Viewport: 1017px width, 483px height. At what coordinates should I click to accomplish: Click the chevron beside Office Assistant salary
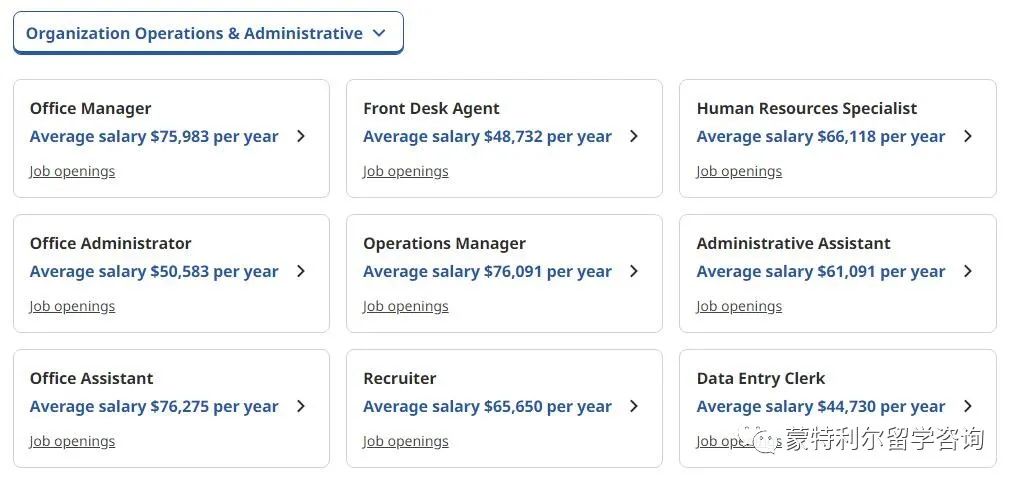(301, 406)
